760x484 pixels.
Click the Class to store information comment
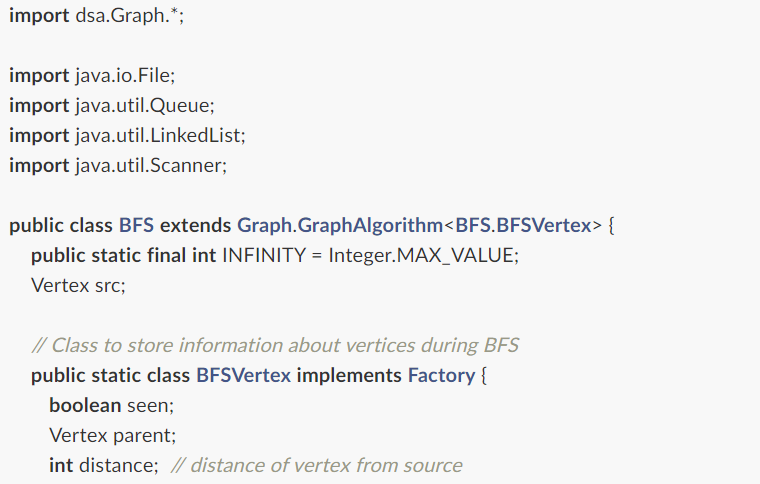tap(275, 345)
